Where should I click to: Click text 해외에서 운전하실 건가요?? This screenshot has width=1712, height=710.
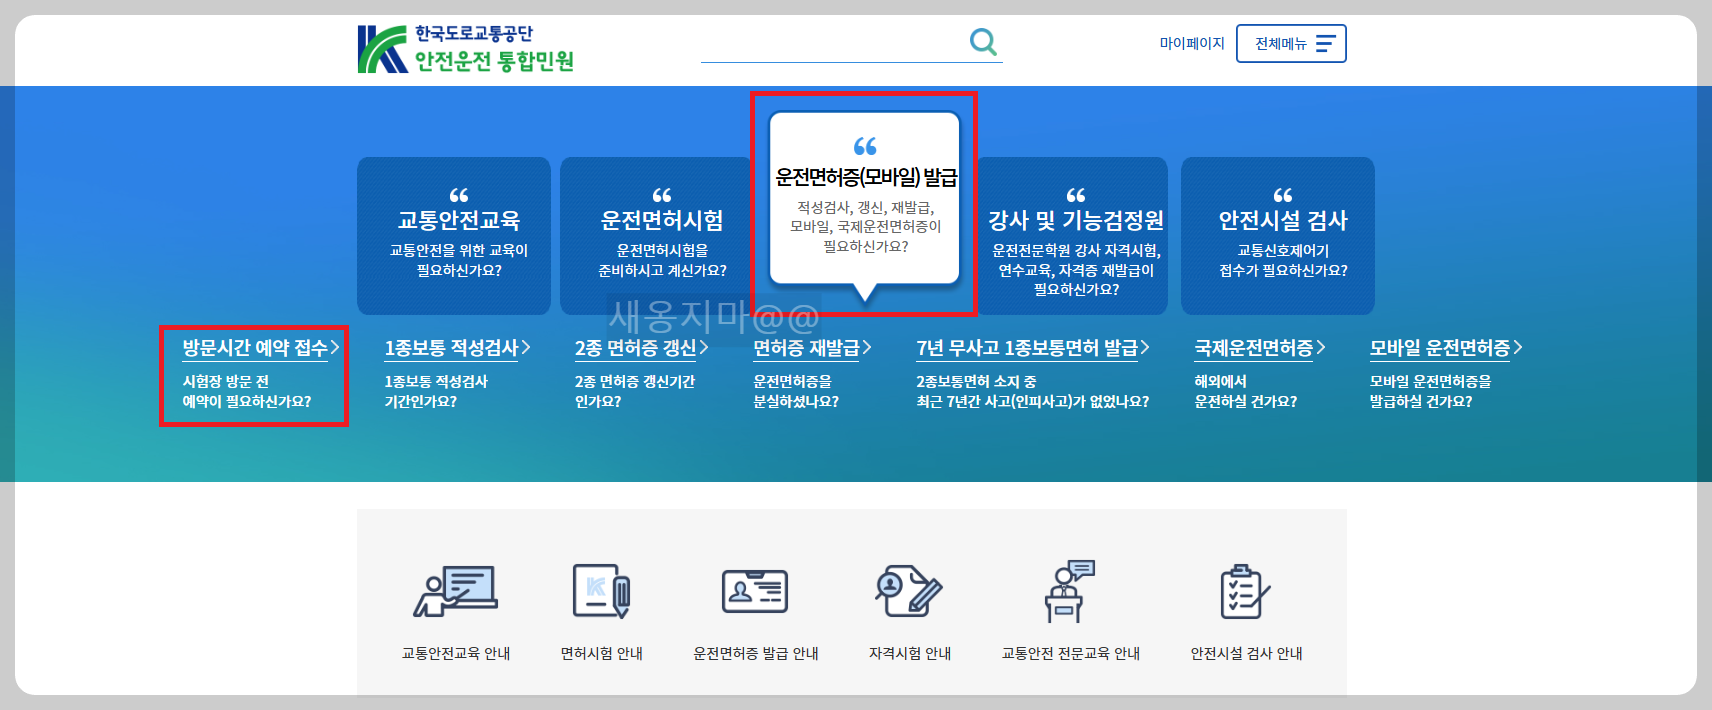pyautogui.click(x=1245, y=391)
